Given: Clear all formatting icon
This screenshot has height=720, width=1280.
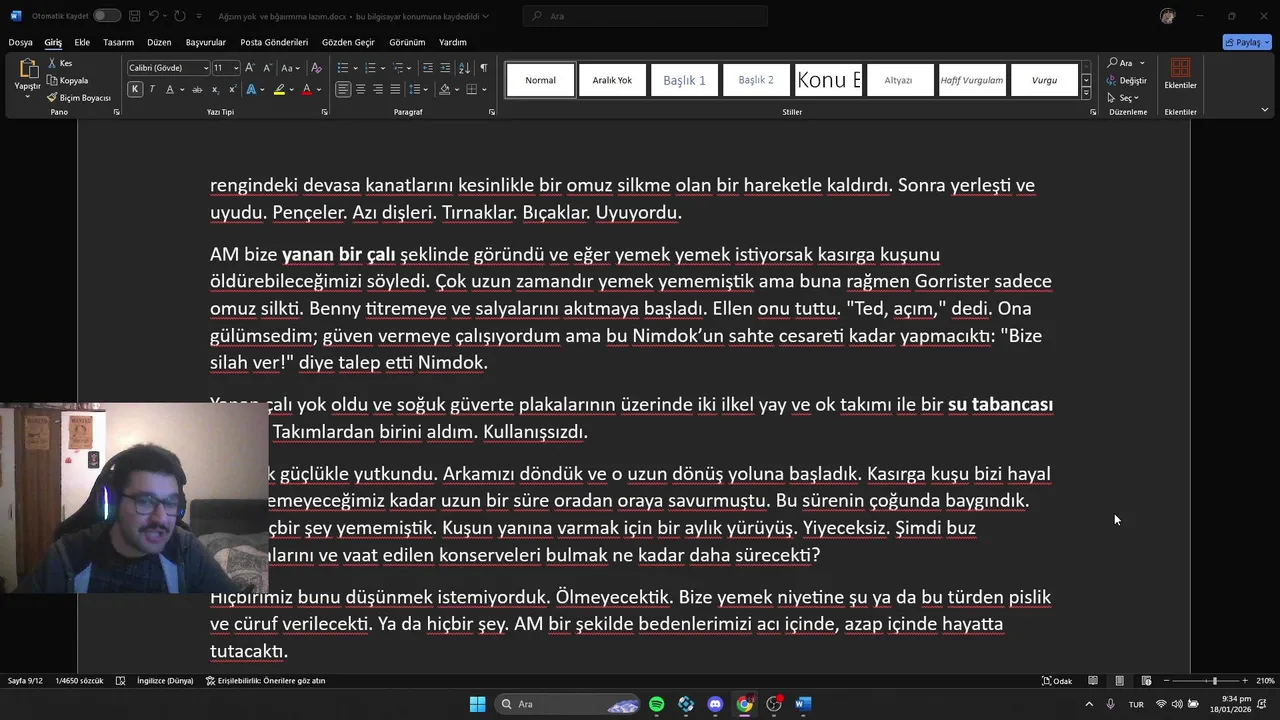Looking at the screenshot, I should coord(316,68).
